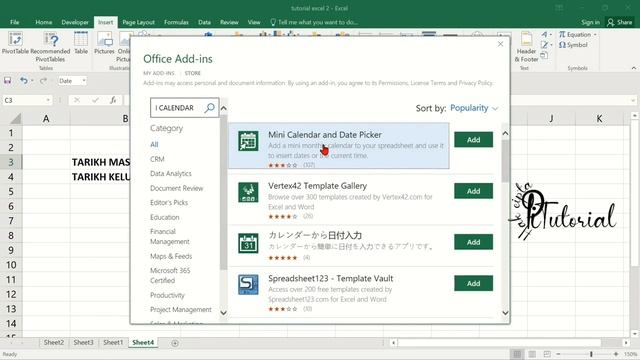The height and width of the screenshot is (360, 640).
Task: Close the Office Add-ins dialog
Action: (x=500, y=44)
